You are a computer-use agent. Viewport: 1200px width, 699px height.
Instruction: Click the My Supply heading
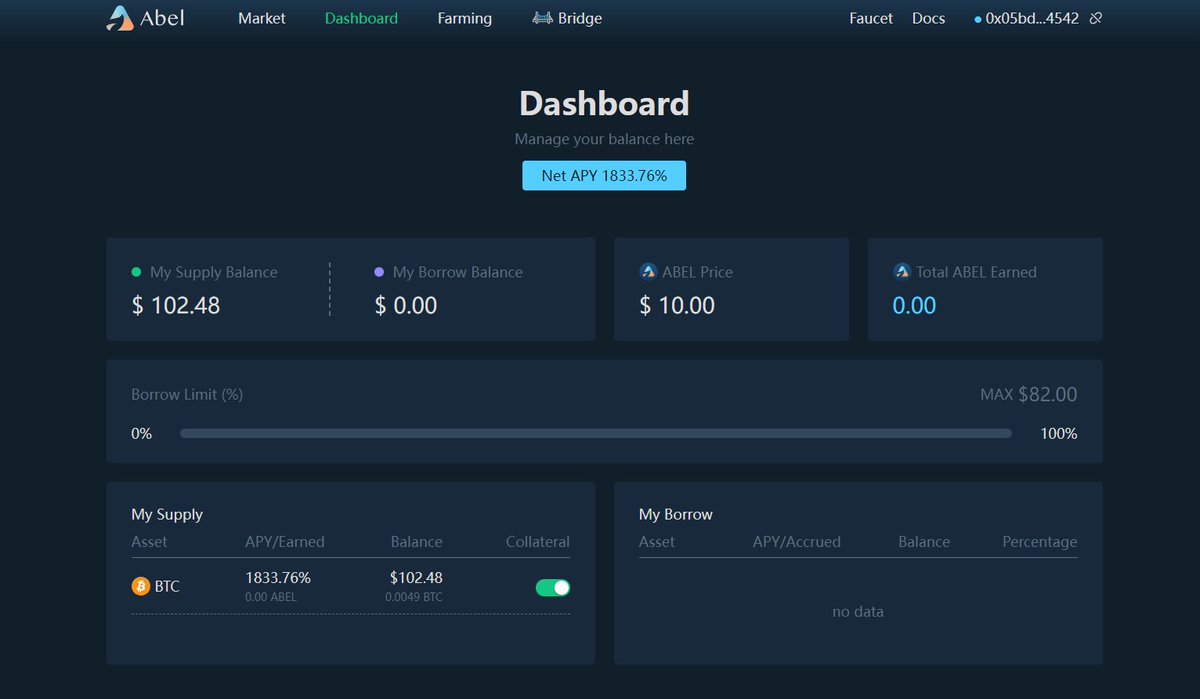coord(167,514)
